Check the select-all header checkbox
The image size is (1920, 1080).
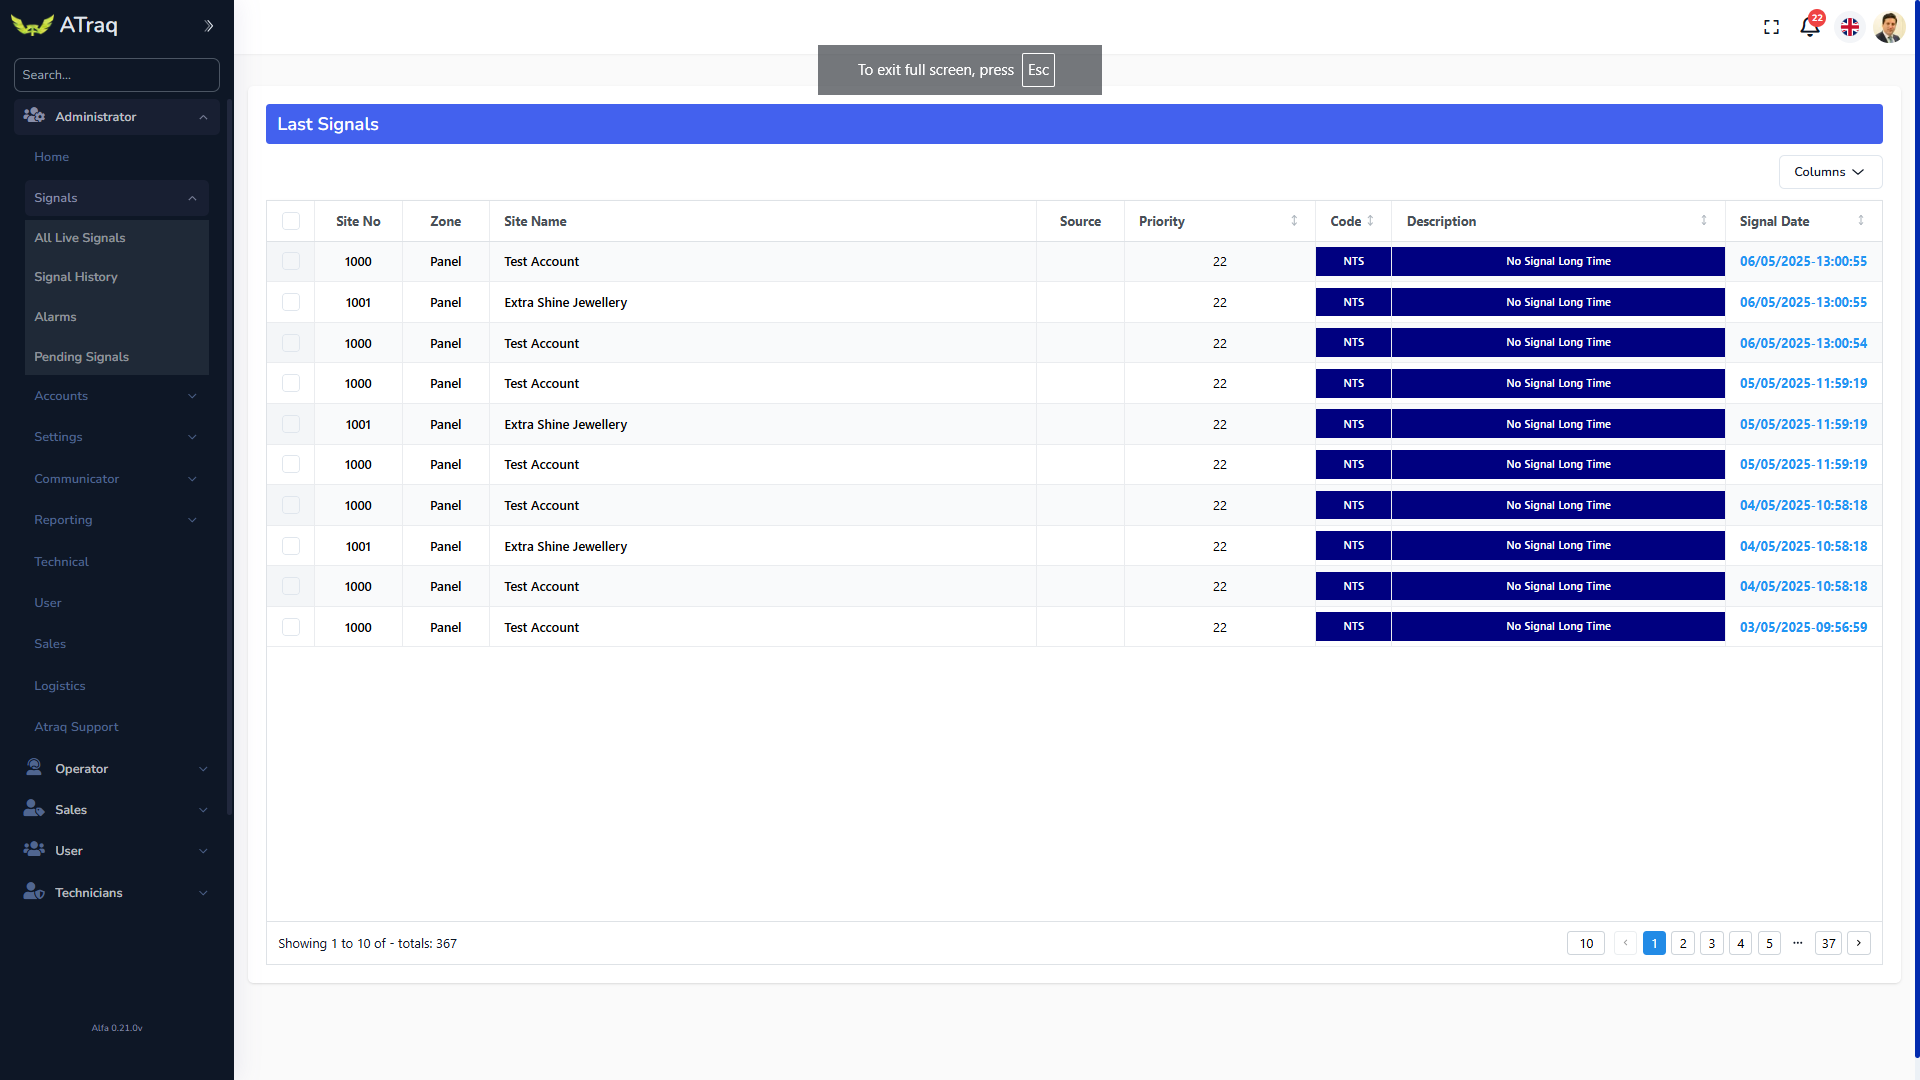coord(291,221)
